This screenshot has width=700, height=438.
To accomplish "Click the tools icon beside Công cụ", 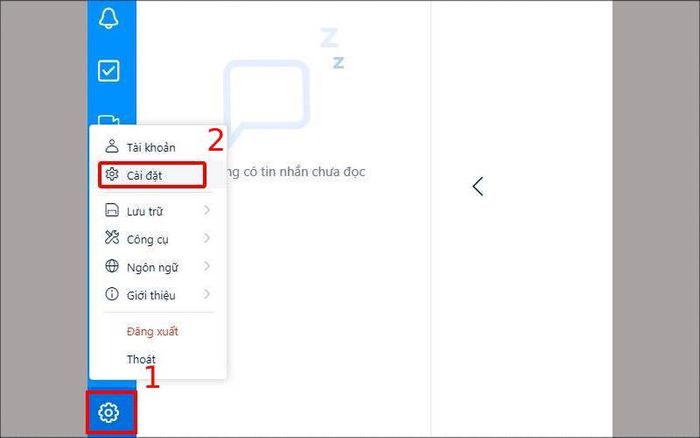I will click(112, 238).
